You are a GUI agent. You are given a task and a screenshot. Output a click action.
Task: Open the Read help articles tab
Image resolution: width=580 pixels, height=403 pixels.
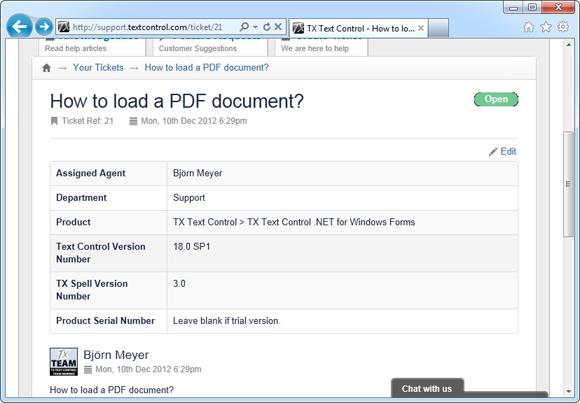point(92,47)
